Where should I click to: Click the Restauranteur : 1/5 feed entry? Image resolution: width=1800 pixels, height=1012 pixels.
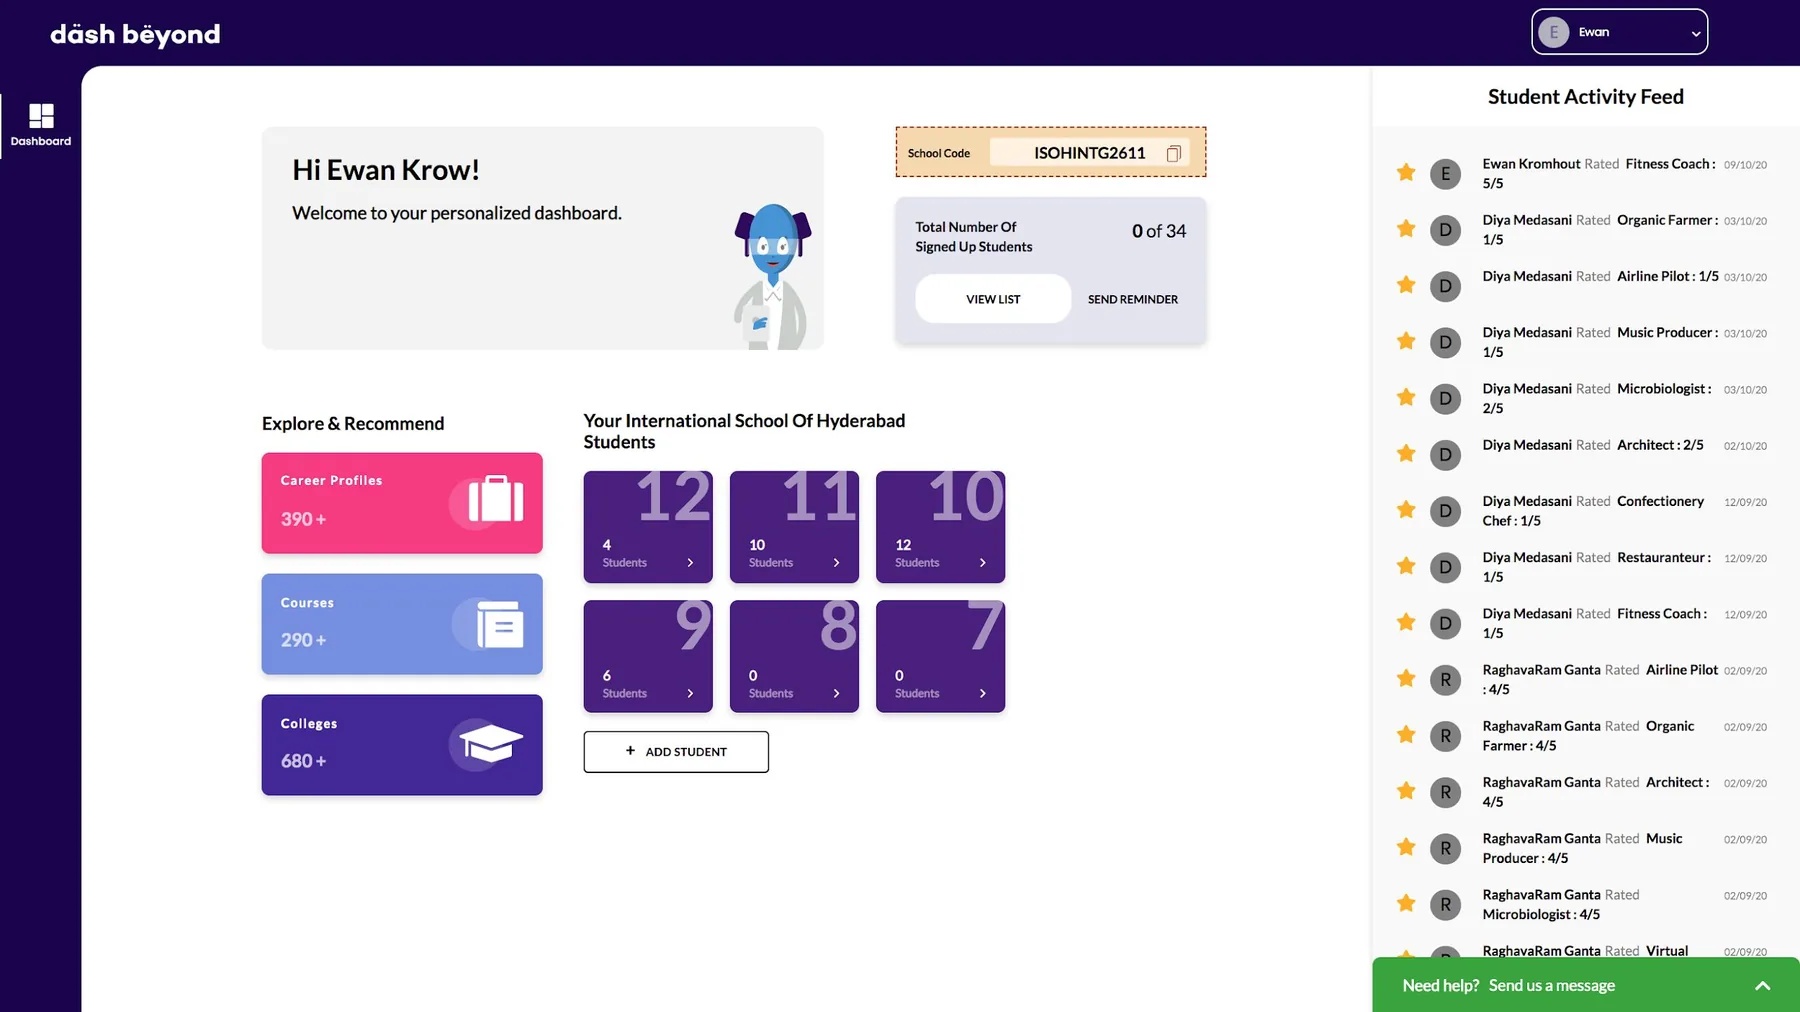(x=1585, y=567)
